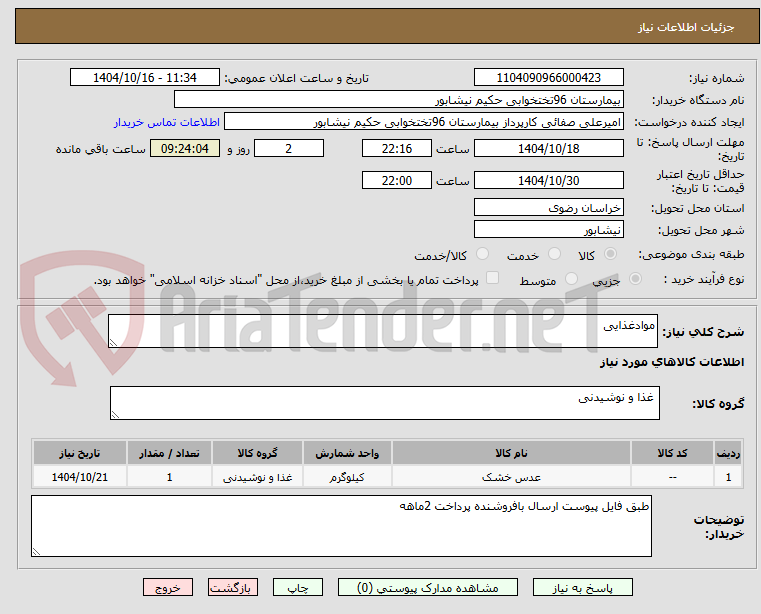This screenshot has height=614, width=761.
Task: Click response deadline date 1404/10/18
Action: pos(548,149)
